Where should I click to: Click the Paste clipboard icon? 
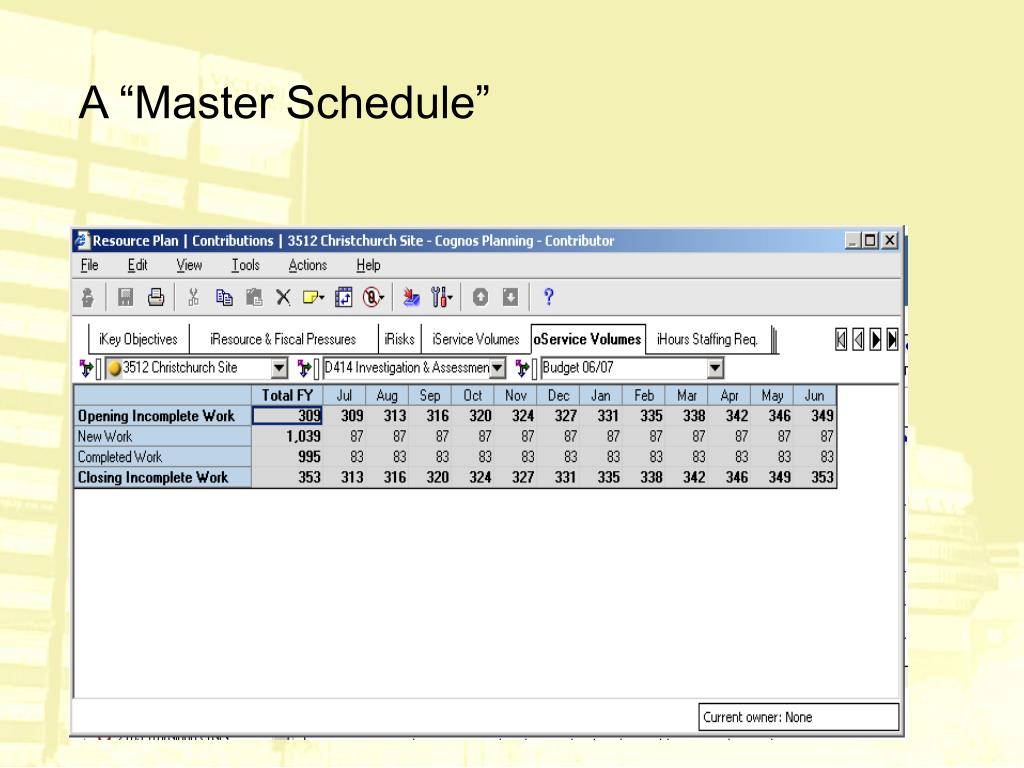tap(254, 298)
